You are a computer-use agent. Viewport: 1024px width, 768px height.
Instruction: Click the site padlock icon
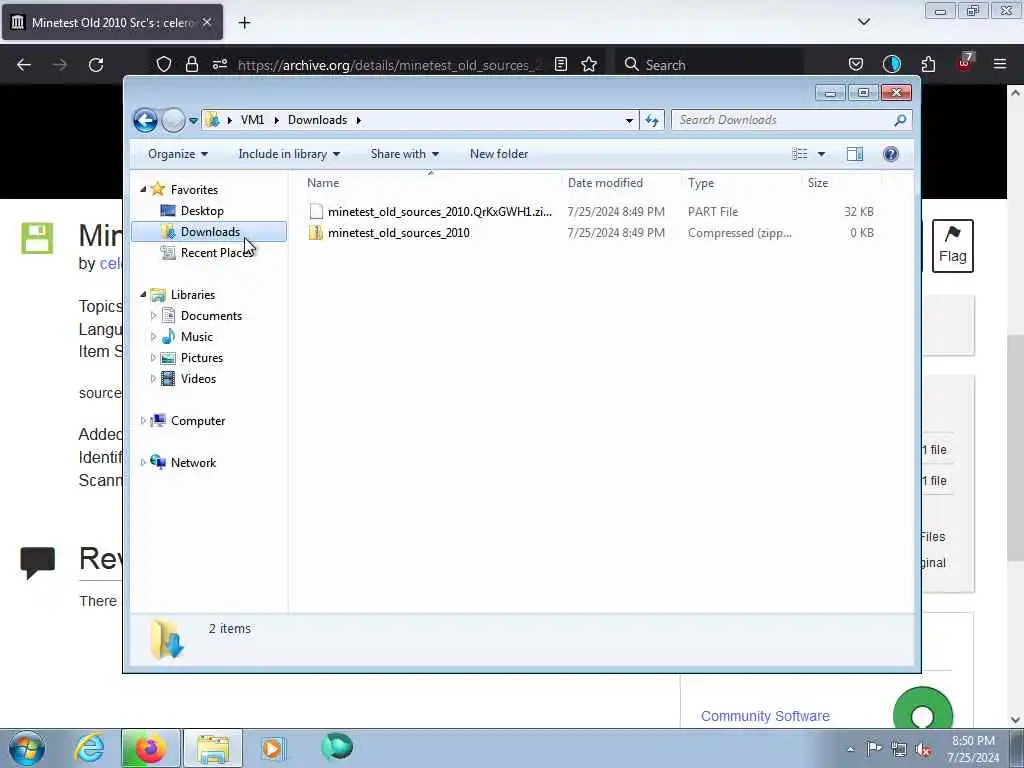pos(191,65)
